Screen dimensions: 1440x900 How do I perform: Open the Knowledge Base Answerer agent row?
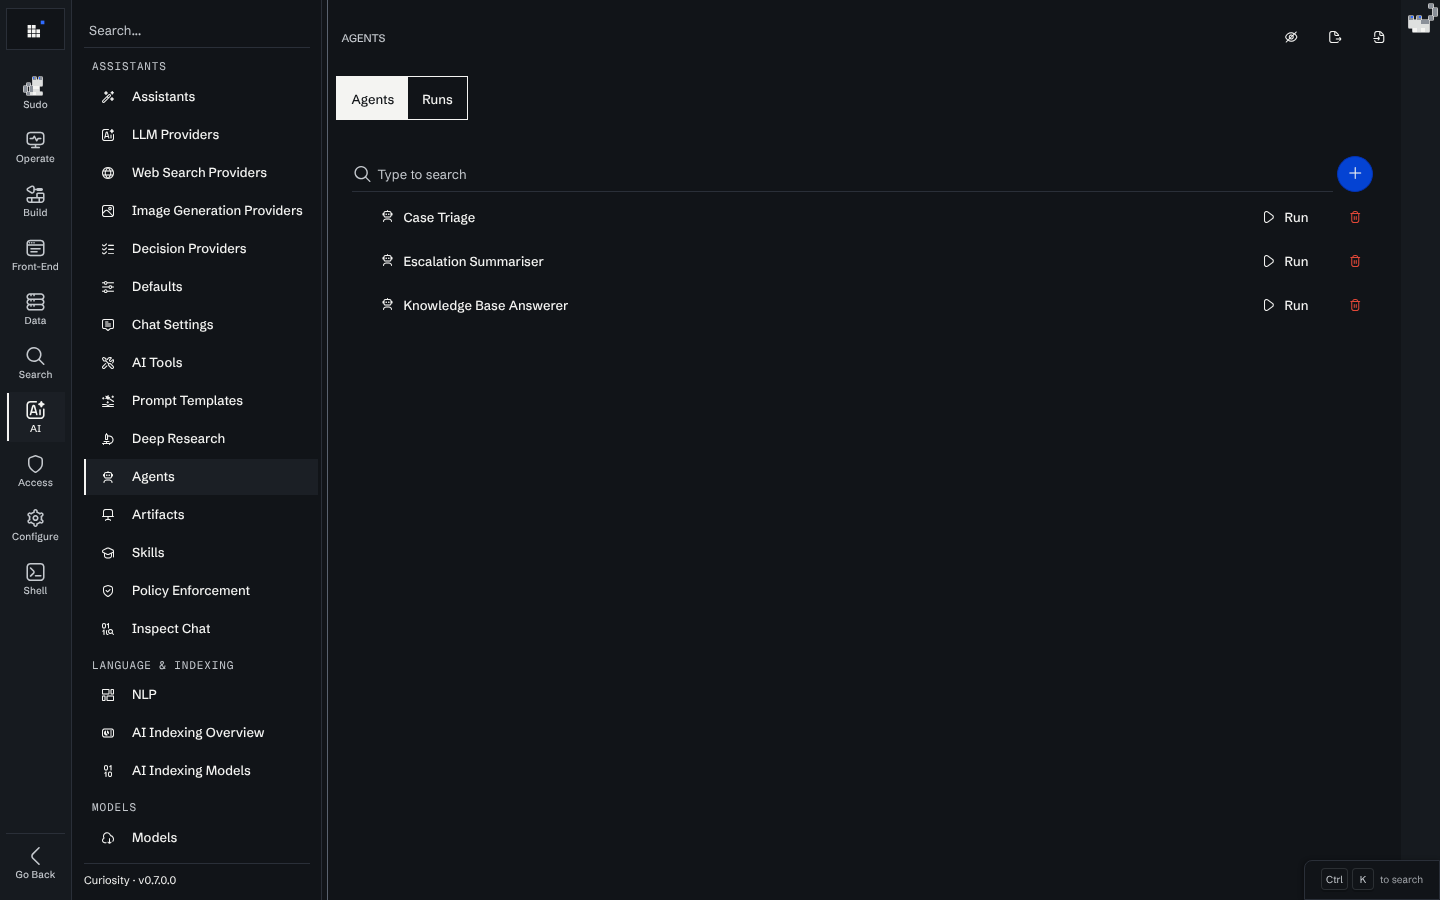click(x=862, y=305)
